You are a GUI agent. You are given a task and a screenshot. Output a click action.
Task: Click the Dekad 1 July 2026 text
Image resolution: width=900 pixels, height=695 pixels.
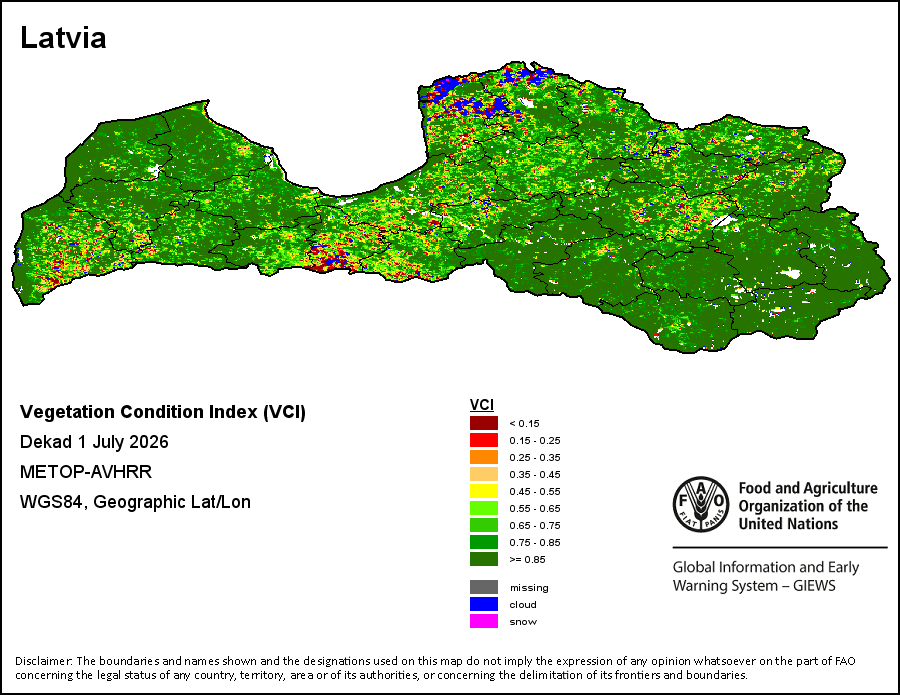(94, 442)
